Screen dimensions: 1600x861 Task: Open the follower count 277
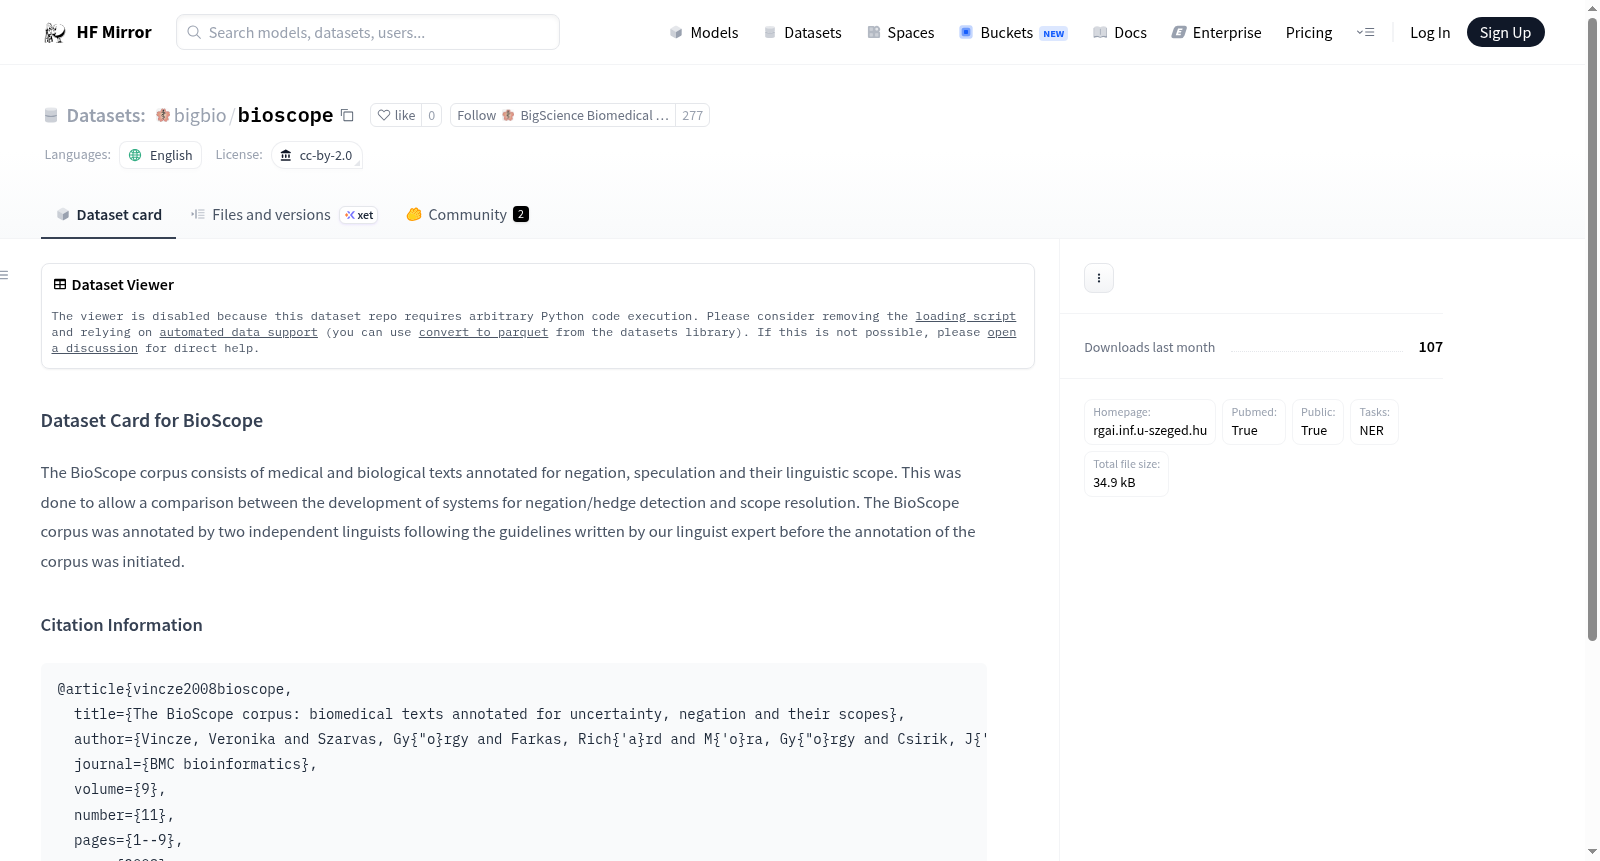coord(692,115)
